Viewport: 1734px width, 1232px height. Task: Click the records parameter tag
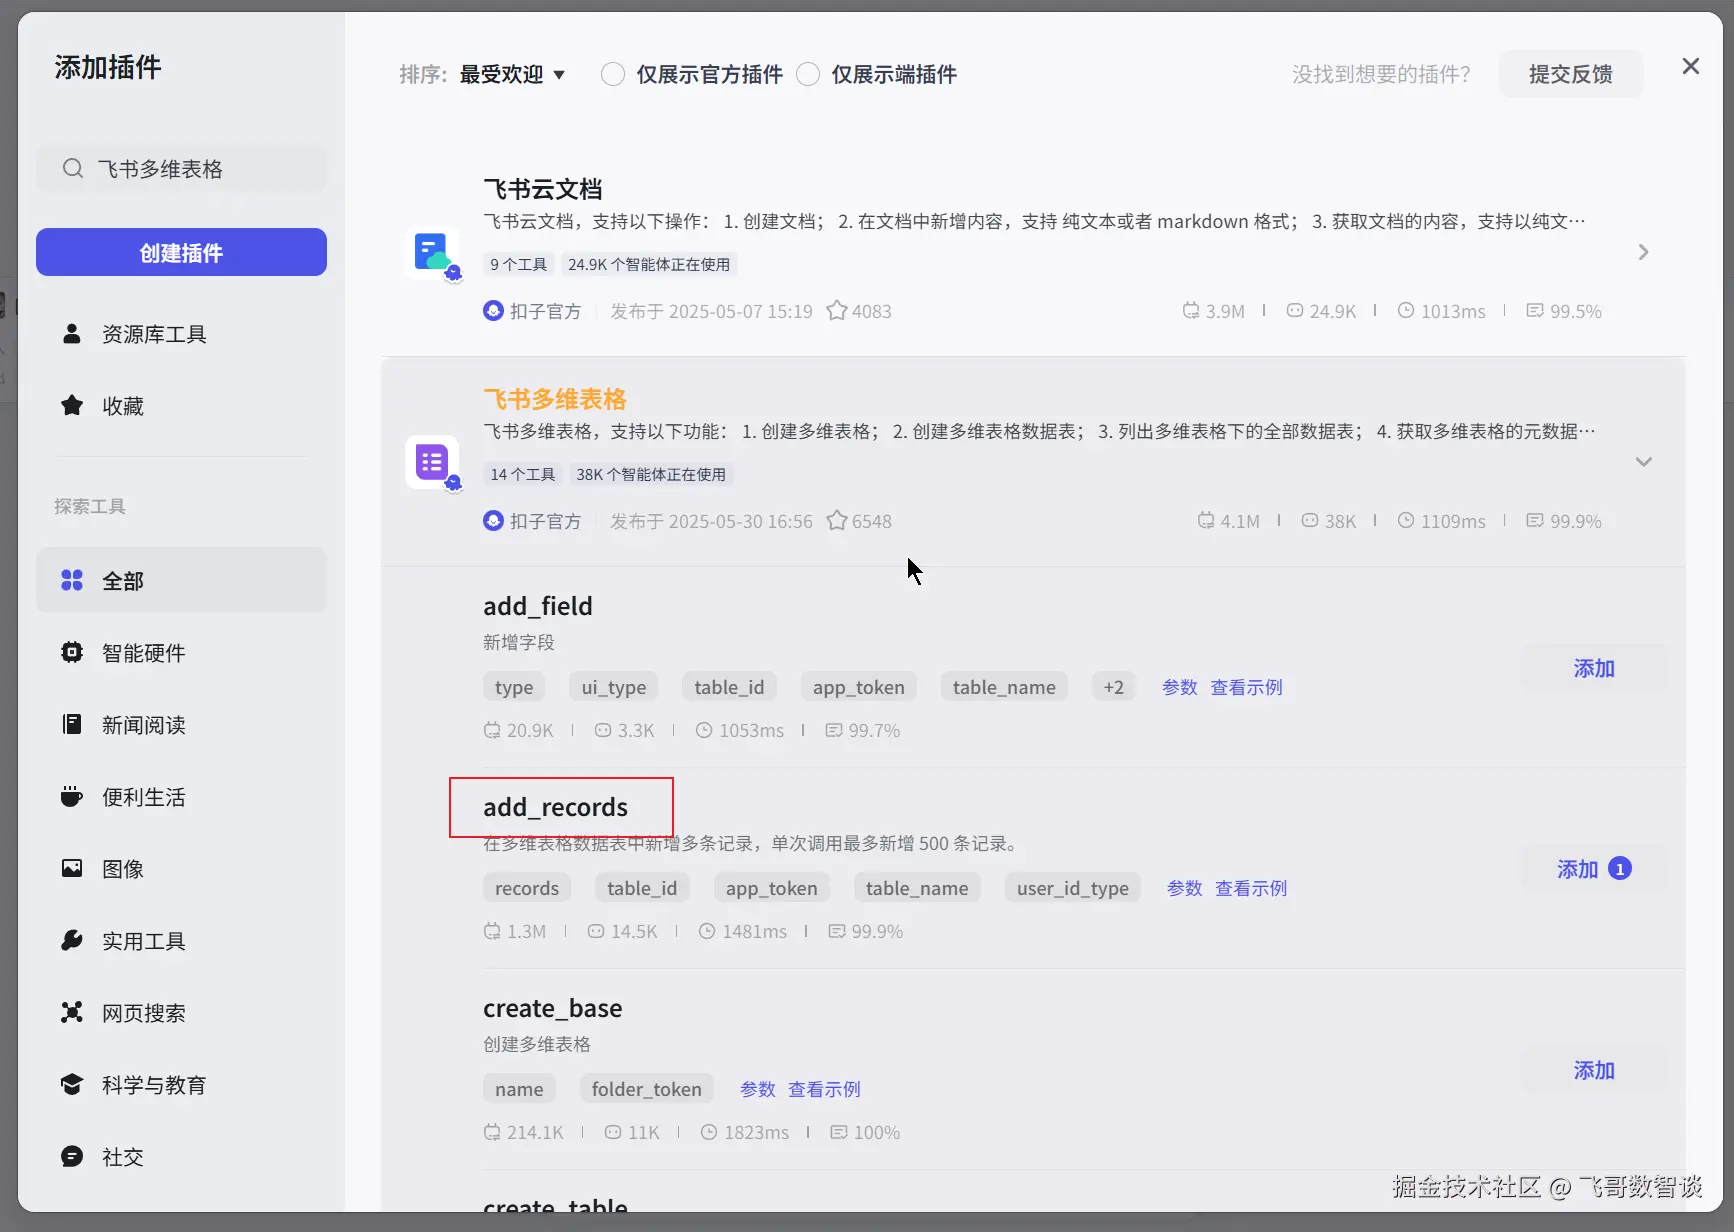[x=527, y=888]
